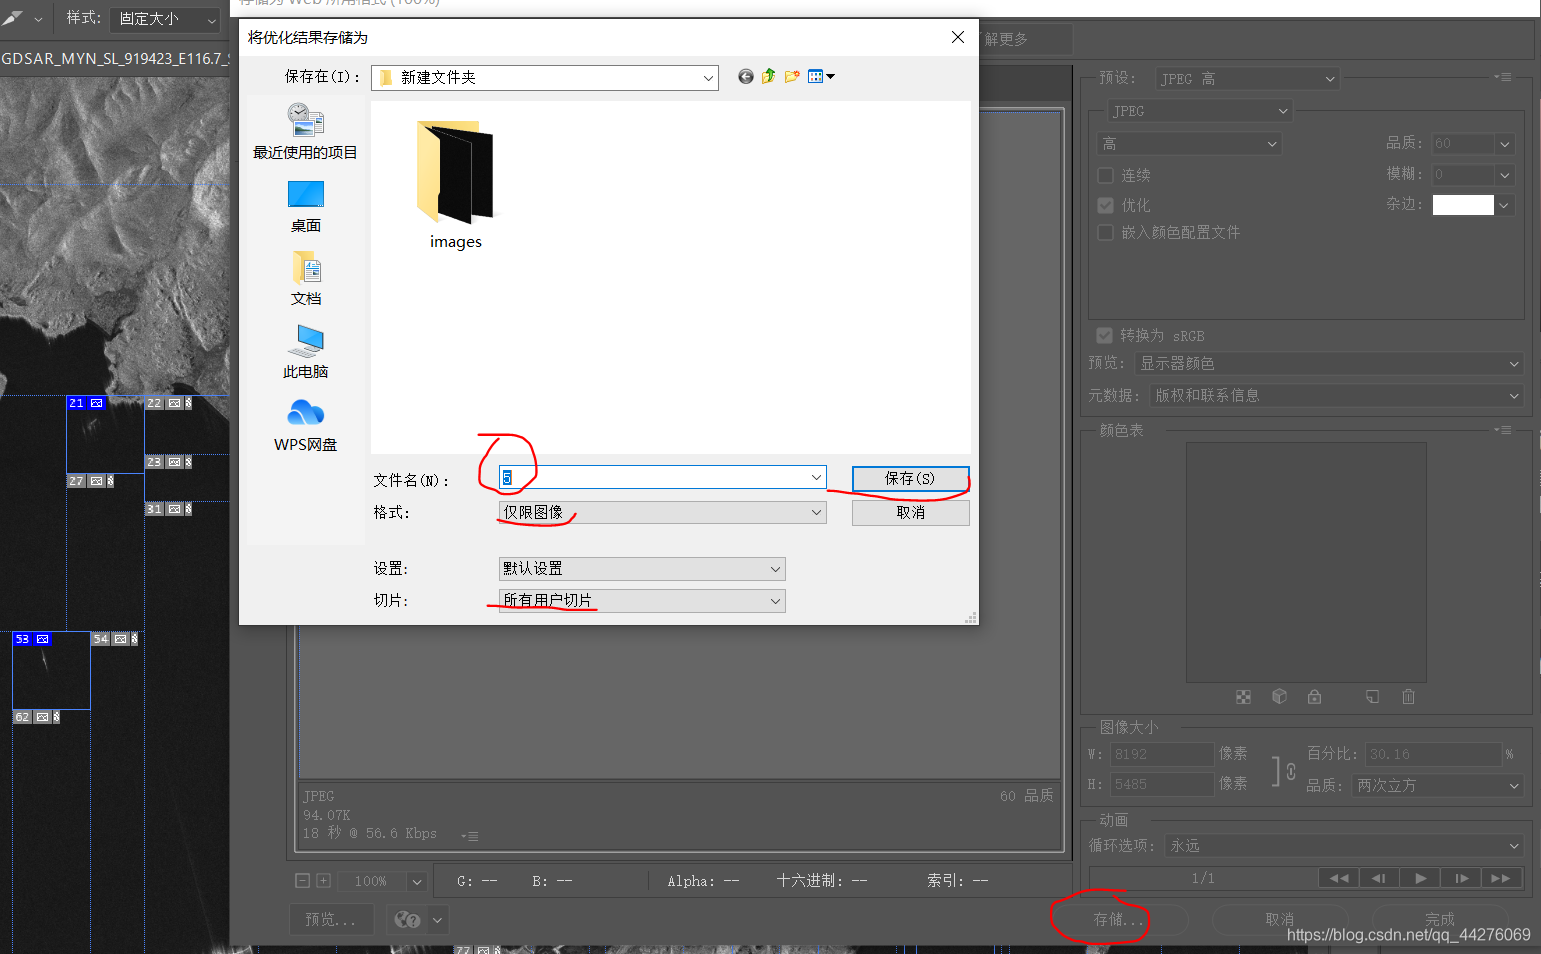
Task: Expand the 保存在 folder location dropdown
Action: point(545,78)
